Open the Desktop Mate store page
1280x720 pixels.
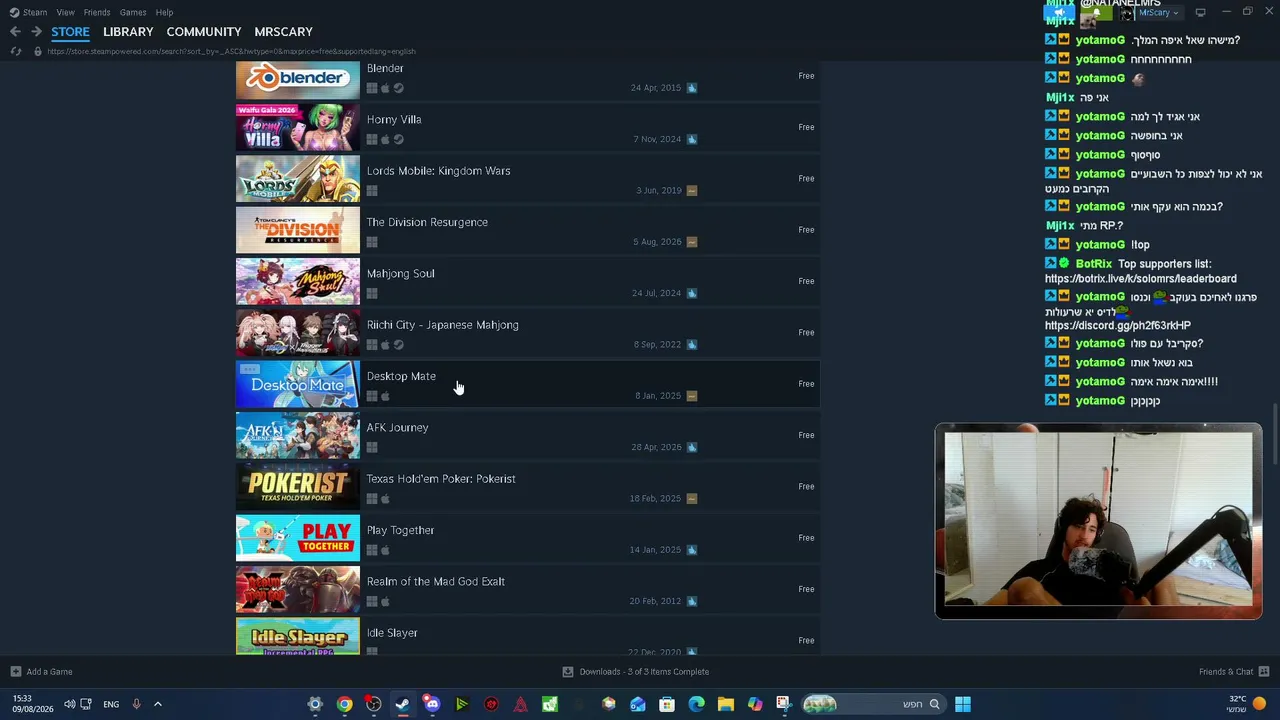pos(528,385)
